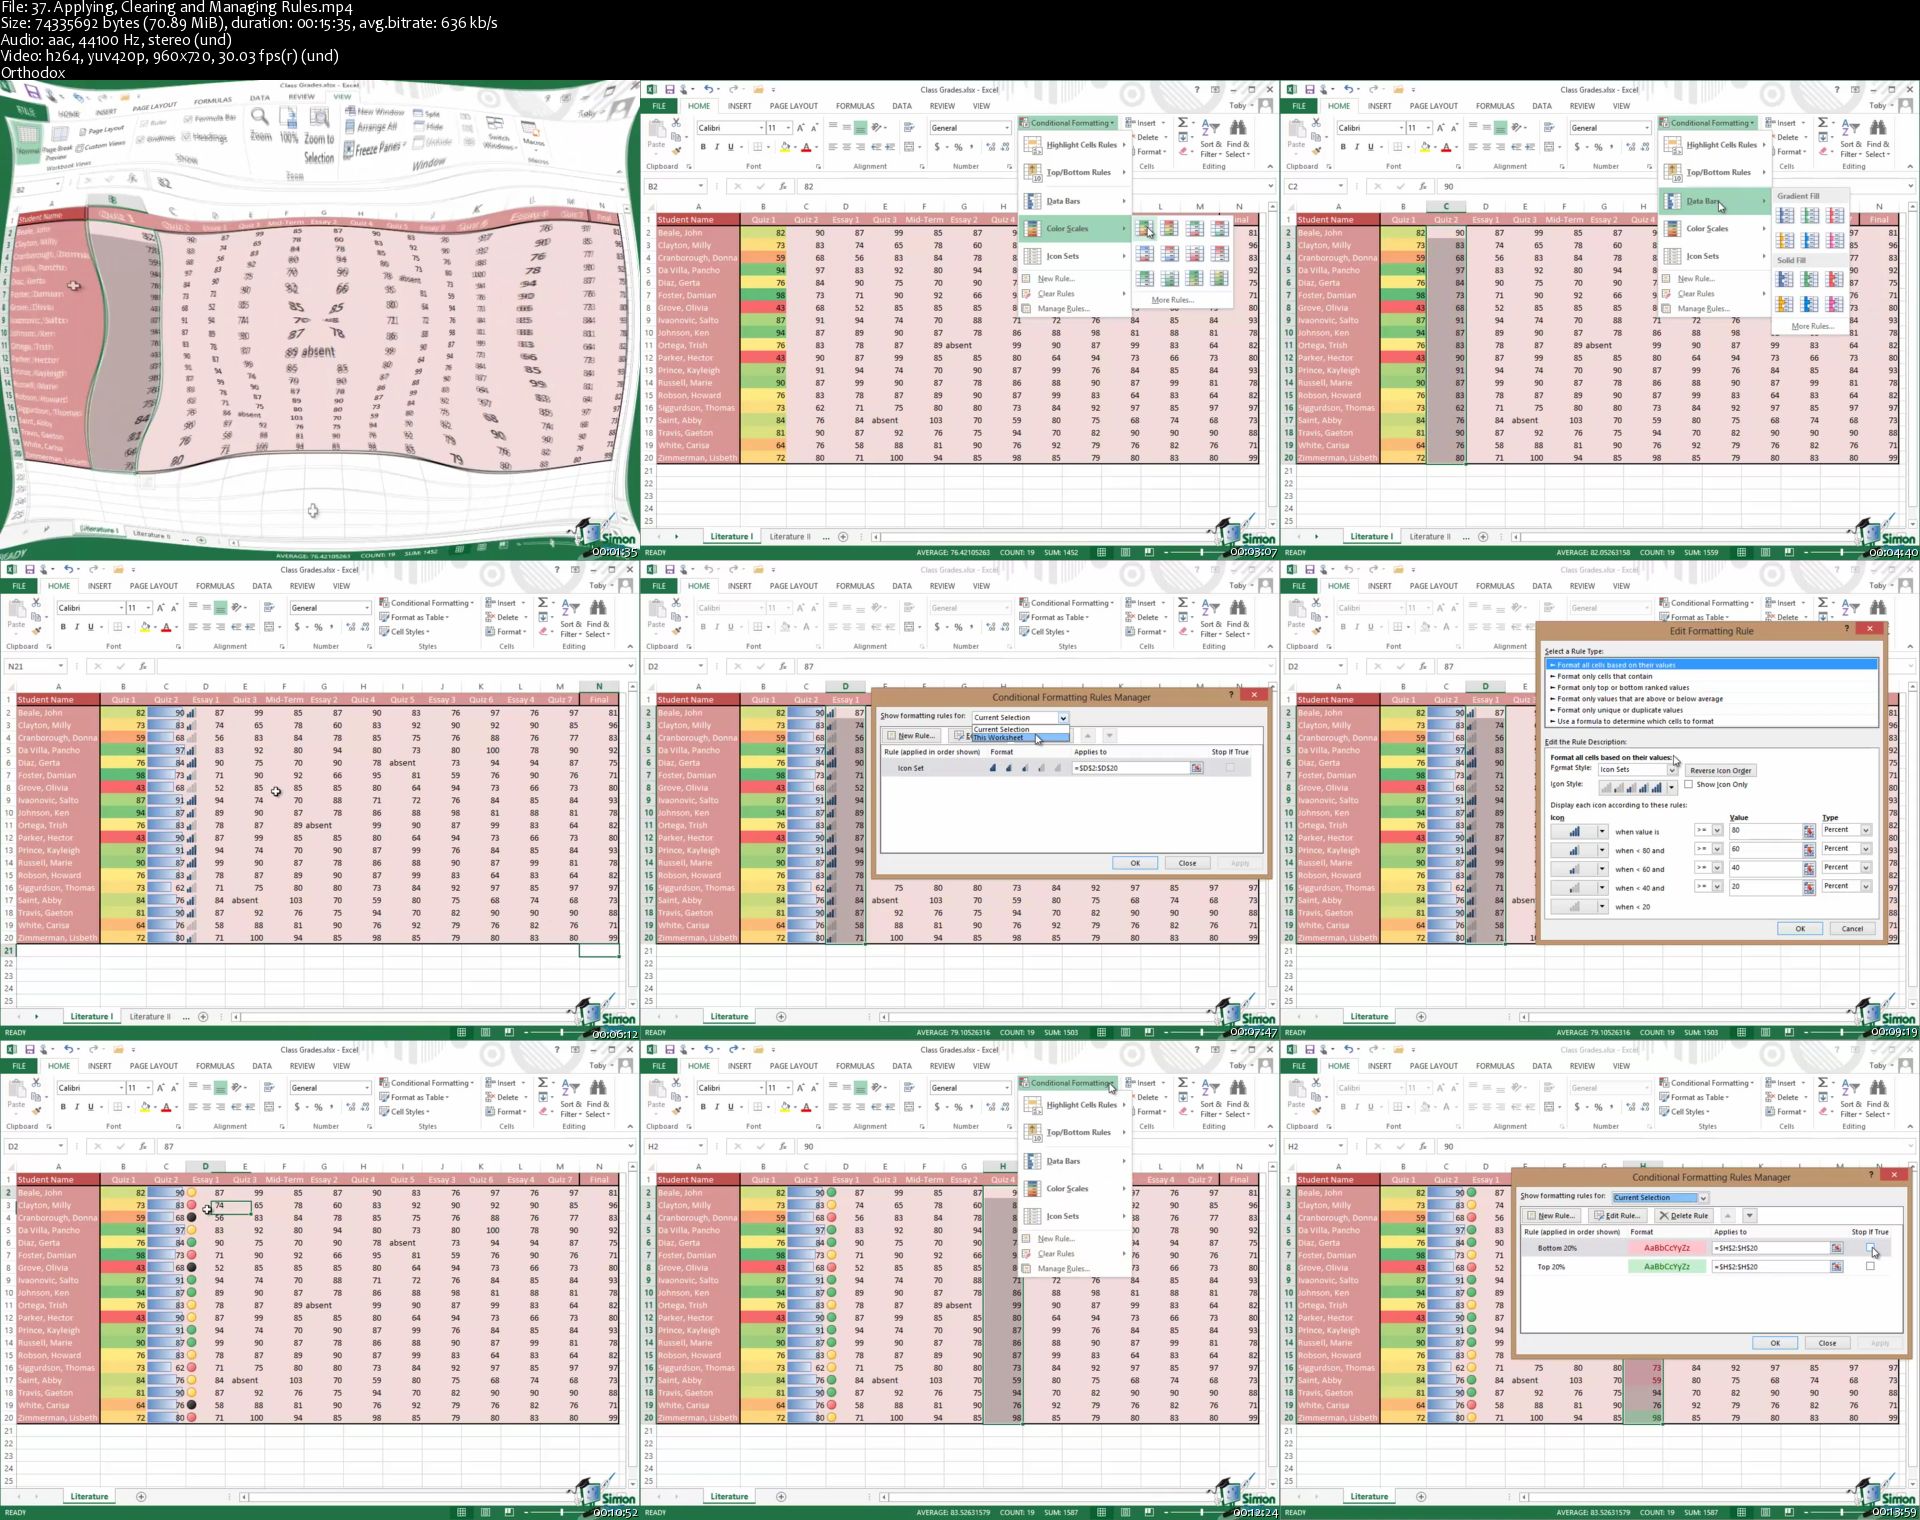Screen dimensions: 1920x1520
Task: Check Stop If True for Top 20% rule
Action: click(x=1870, y=1267)
